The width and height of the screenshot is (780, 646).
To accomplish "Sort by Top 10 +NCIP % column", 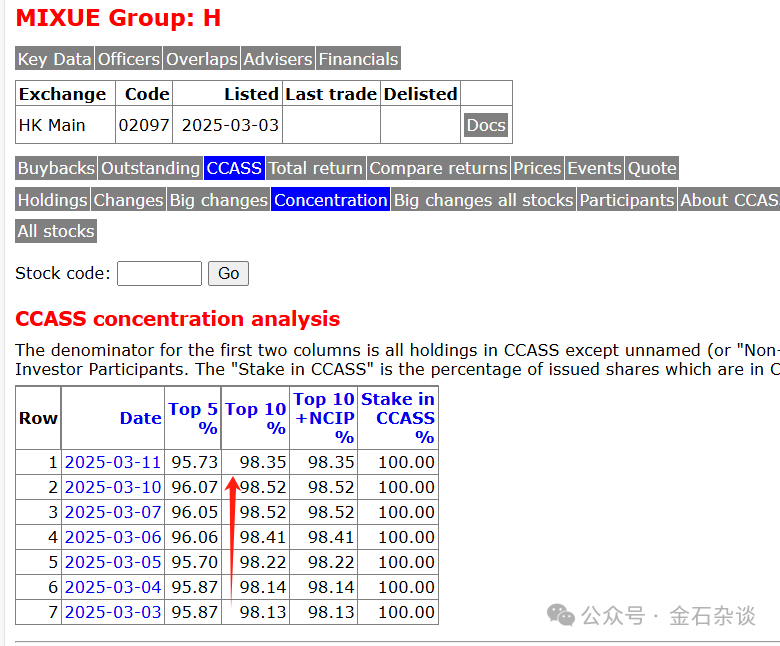I will (324, 418).
